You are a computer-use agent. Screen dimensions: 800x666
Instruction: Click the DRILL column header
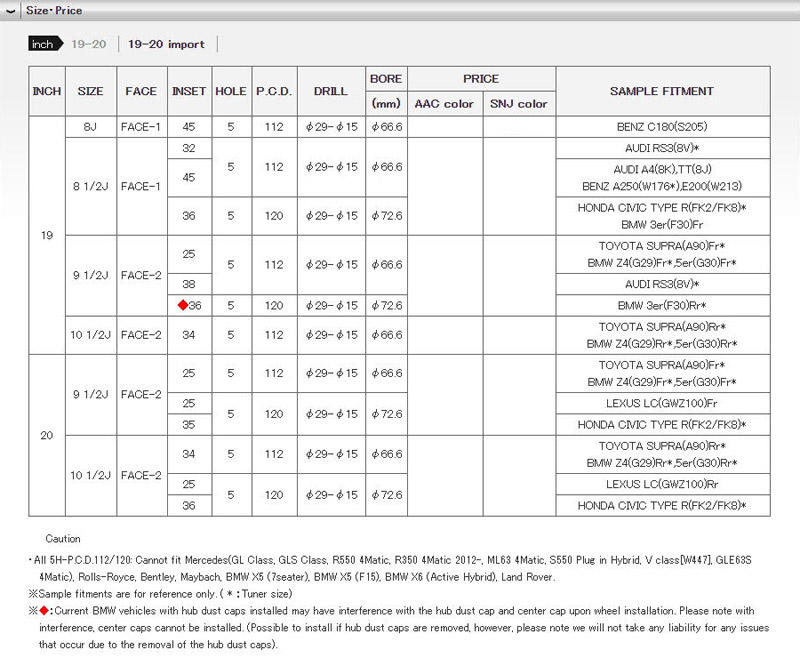331,91
